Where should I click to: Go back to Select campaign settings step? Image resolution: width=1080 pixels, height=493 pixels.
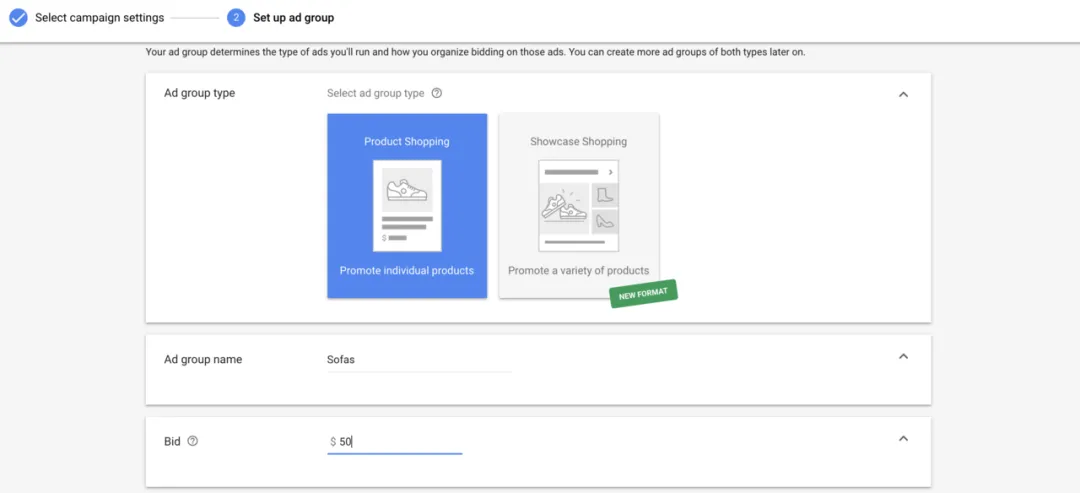[100, 18]
